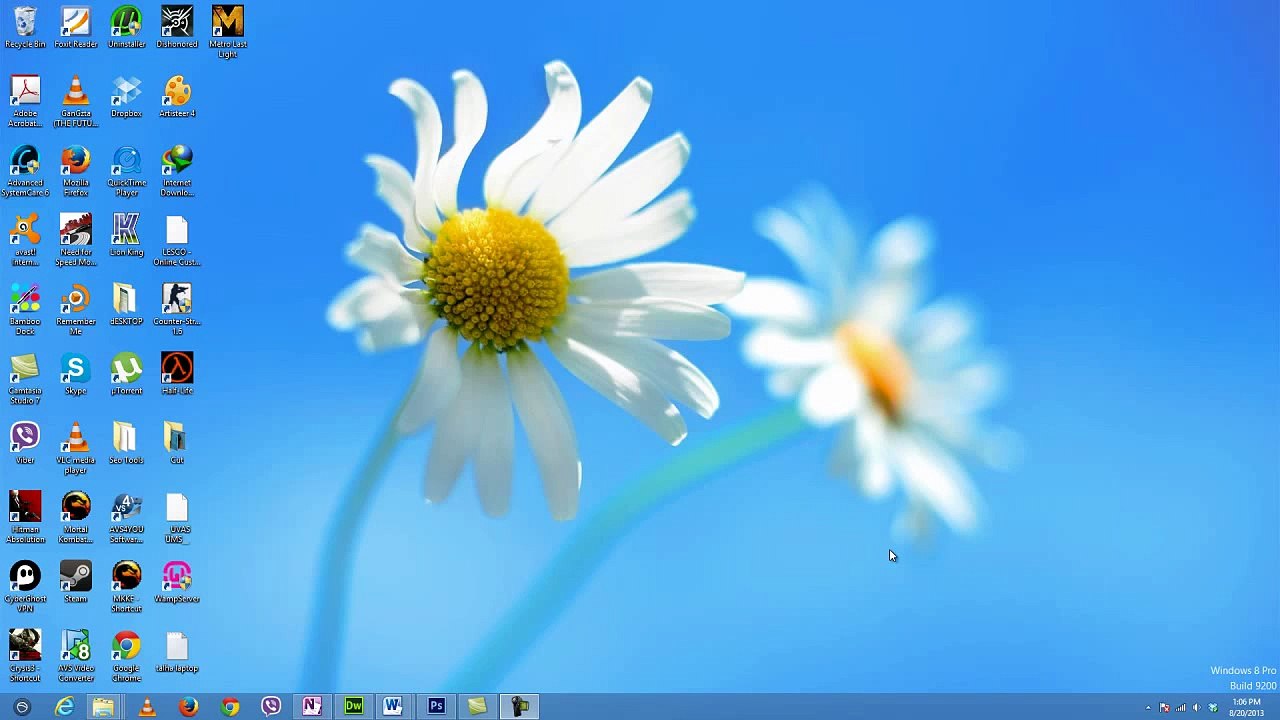Screen dimensions: 1280x720
Task: Select the Half-Life desktop shortcut
Action: pos(177,375)
